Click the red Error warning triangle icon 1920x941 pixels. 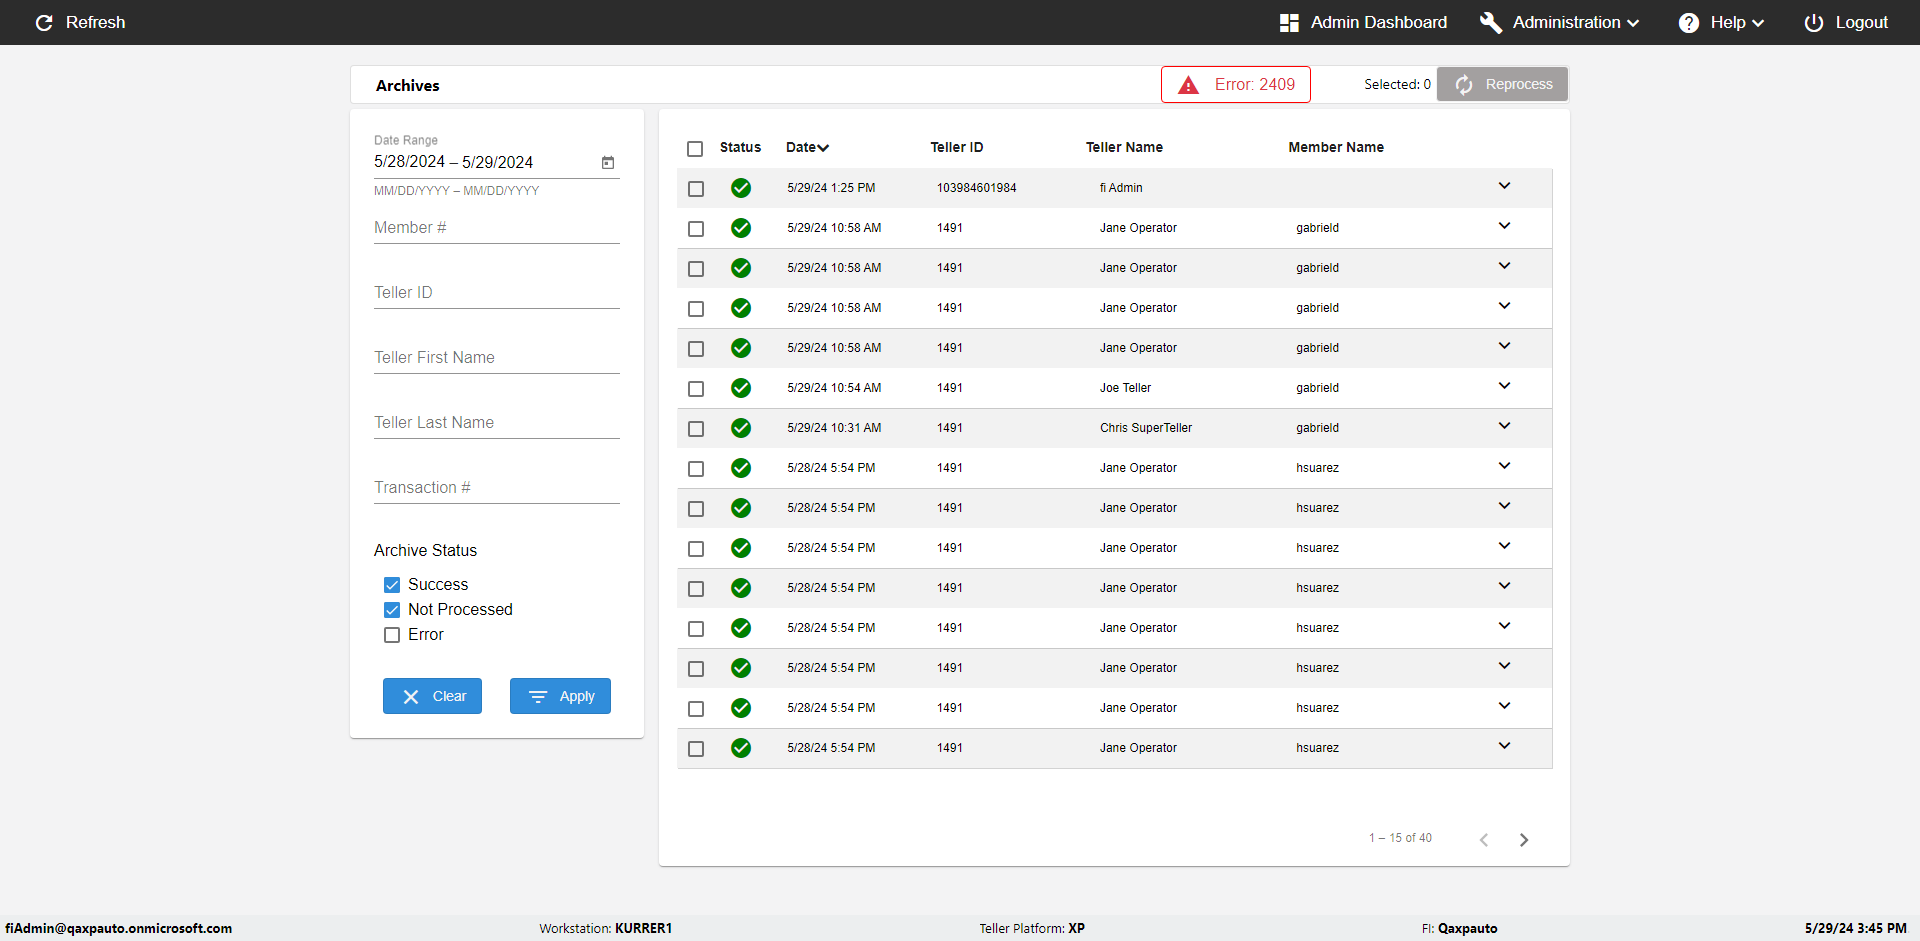coord(1188,85)
